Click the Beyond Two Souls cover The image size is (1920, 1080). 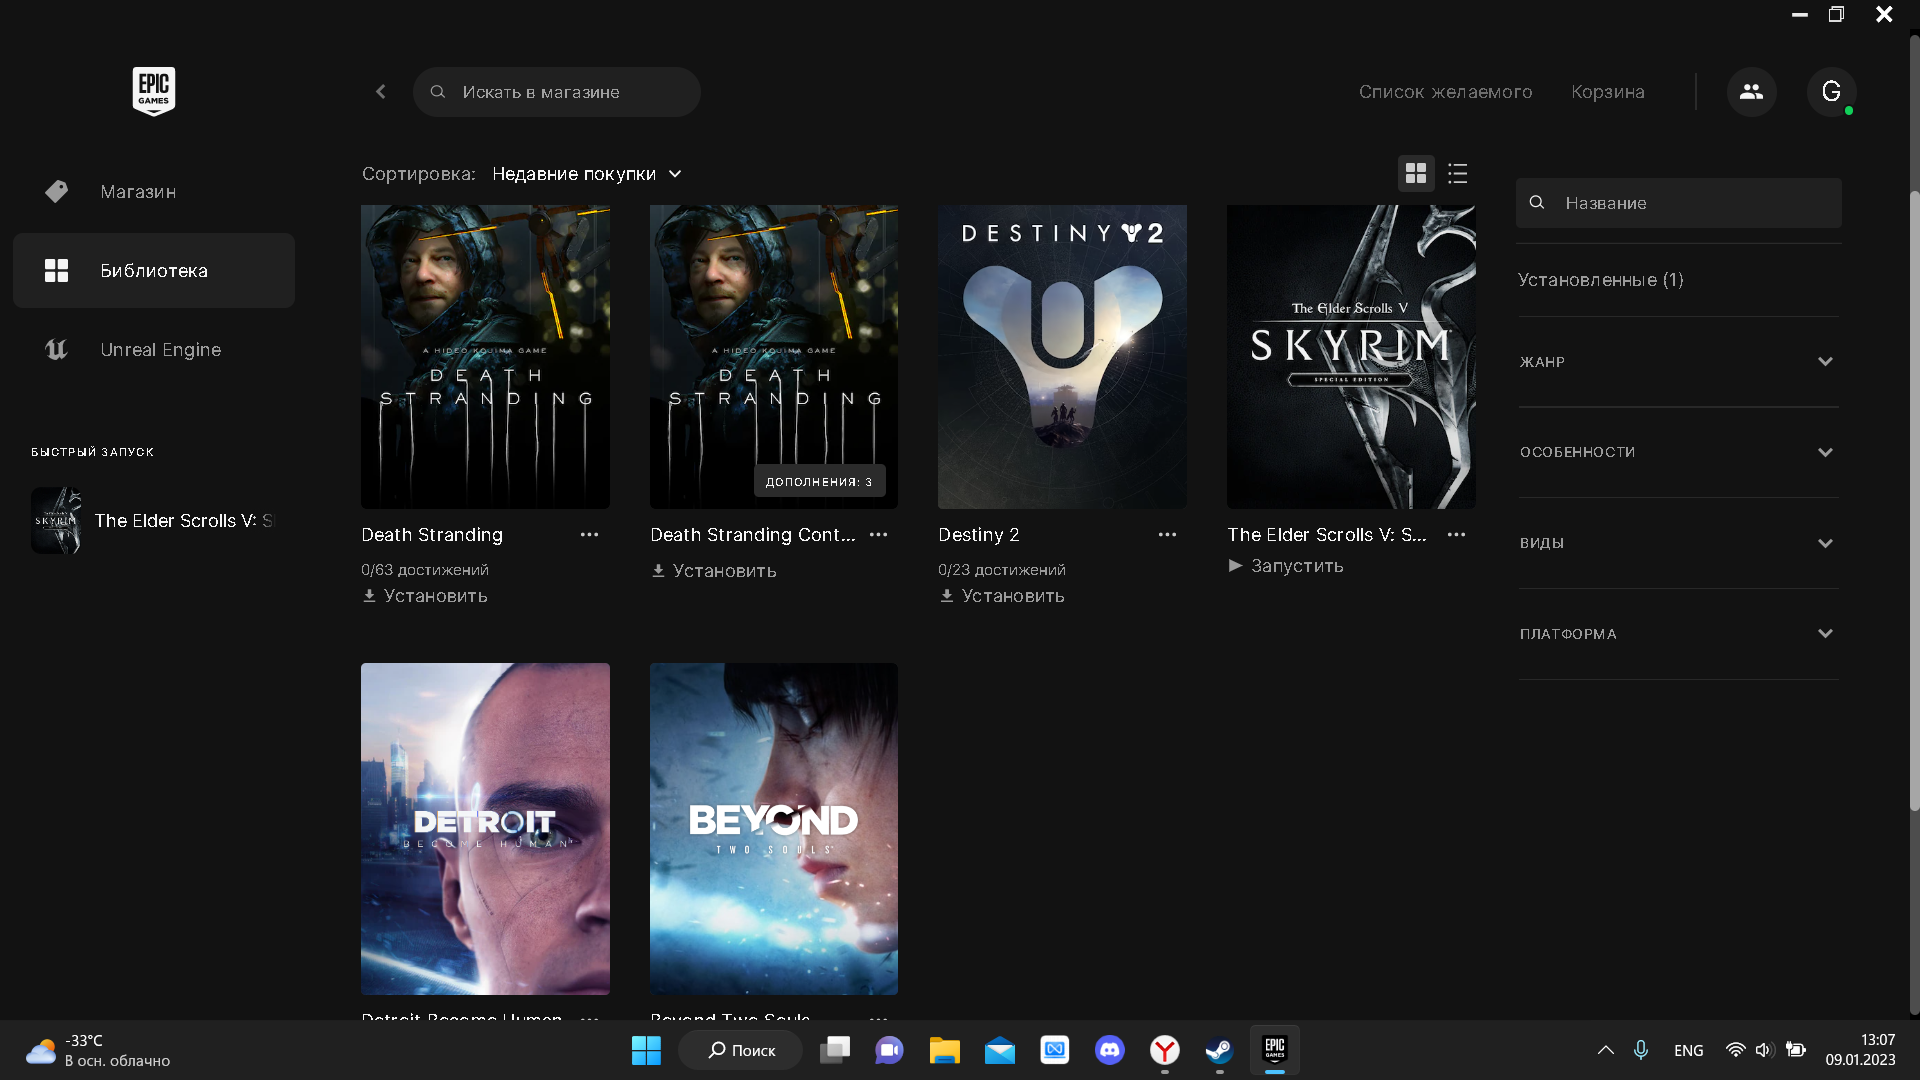(774, 829)
